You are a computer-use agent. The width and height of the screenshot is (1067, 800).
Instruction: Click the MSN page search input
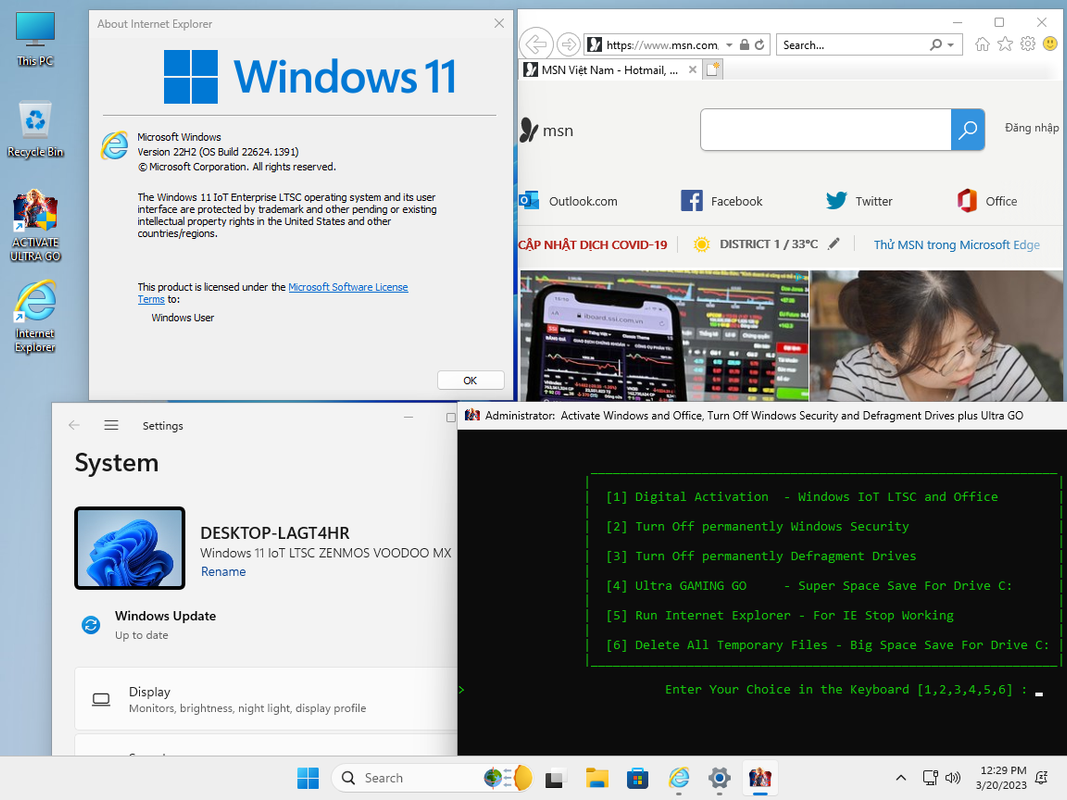click(x=825, y=129)
